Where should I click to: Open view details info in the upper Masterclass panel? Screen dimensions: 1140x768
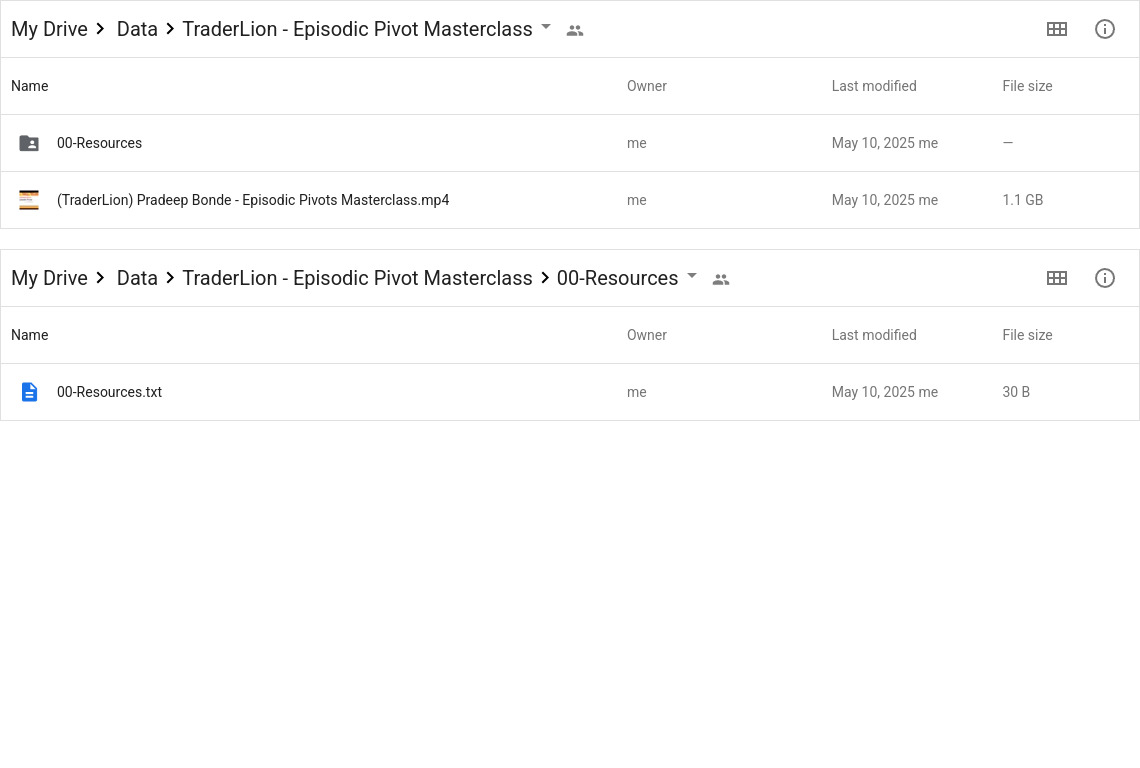pyautogui.click(x=1104, y=29)
